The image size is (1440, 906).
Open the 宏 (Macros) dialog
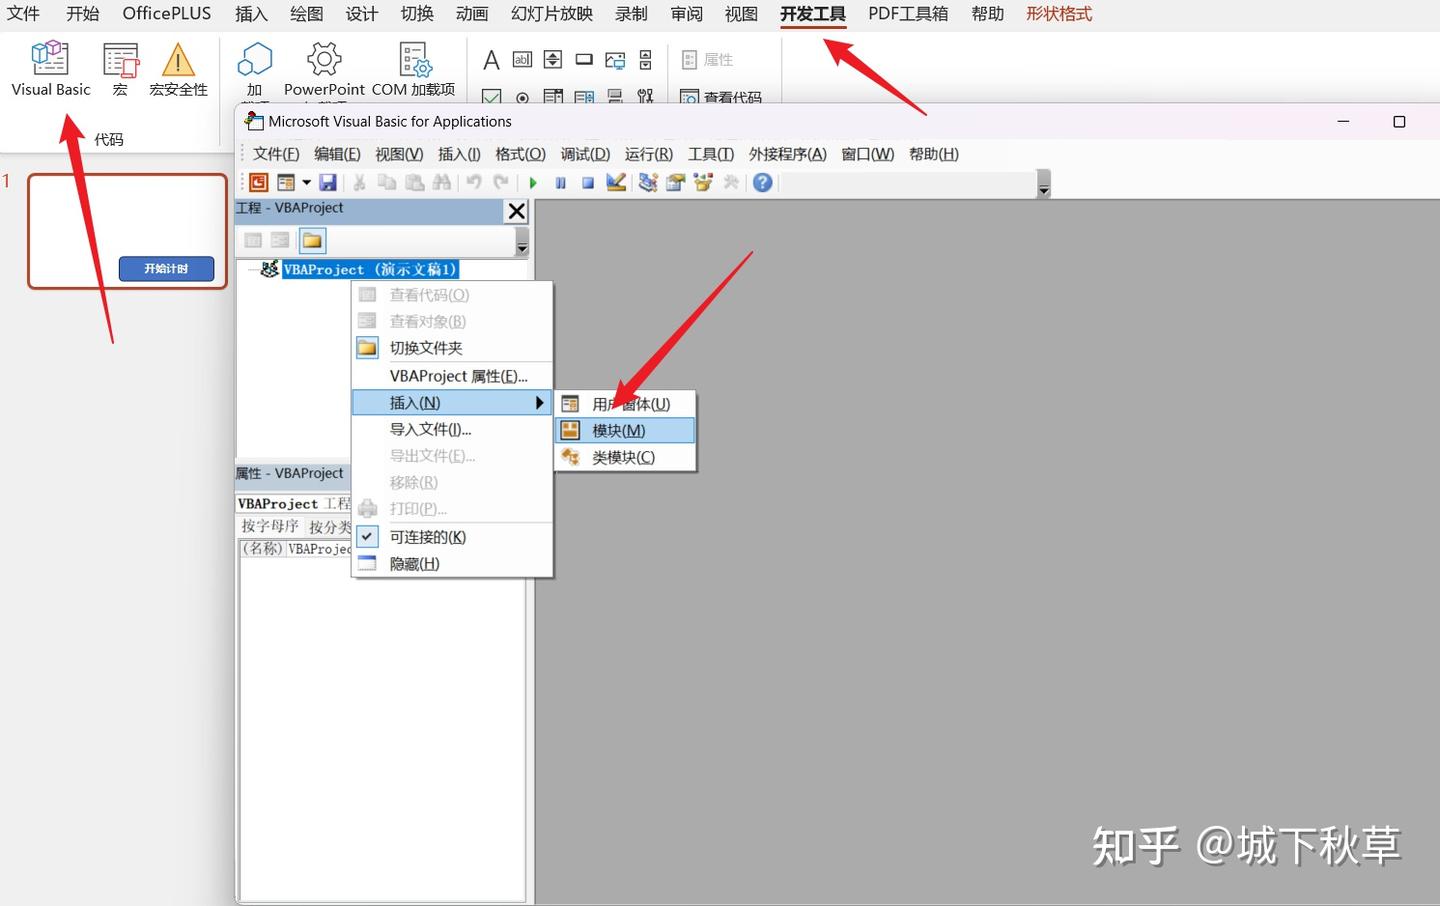[120, 68]
